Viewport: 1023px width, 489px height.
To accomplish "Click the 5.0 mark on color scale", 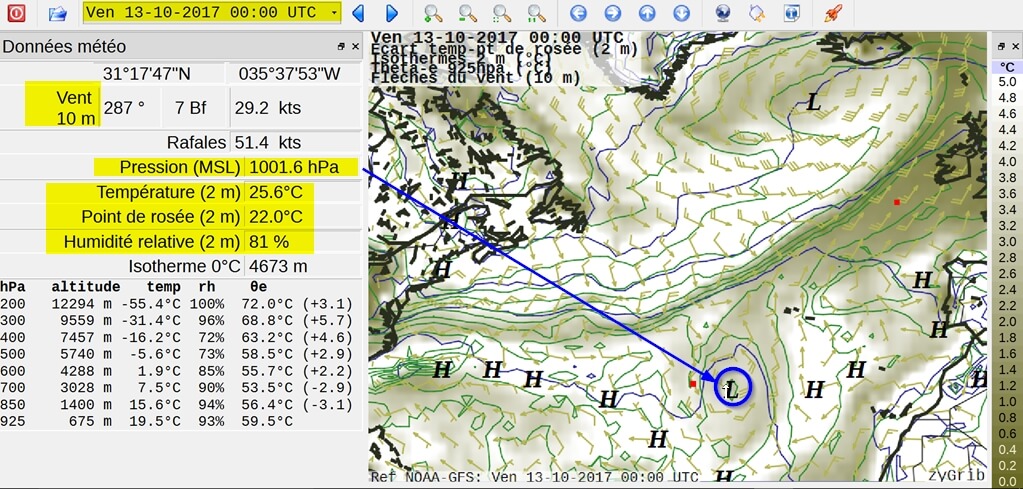I will pyautogui.click(x=1007, y=82).
